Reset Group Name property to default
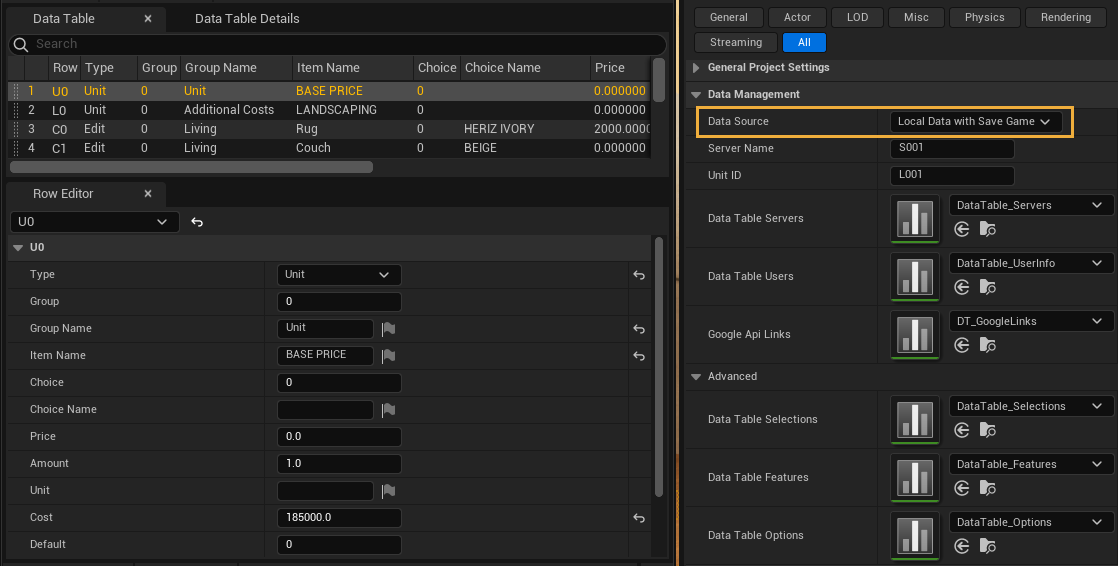Viewport: 1118px width, 566px height. tap(639, 329)
